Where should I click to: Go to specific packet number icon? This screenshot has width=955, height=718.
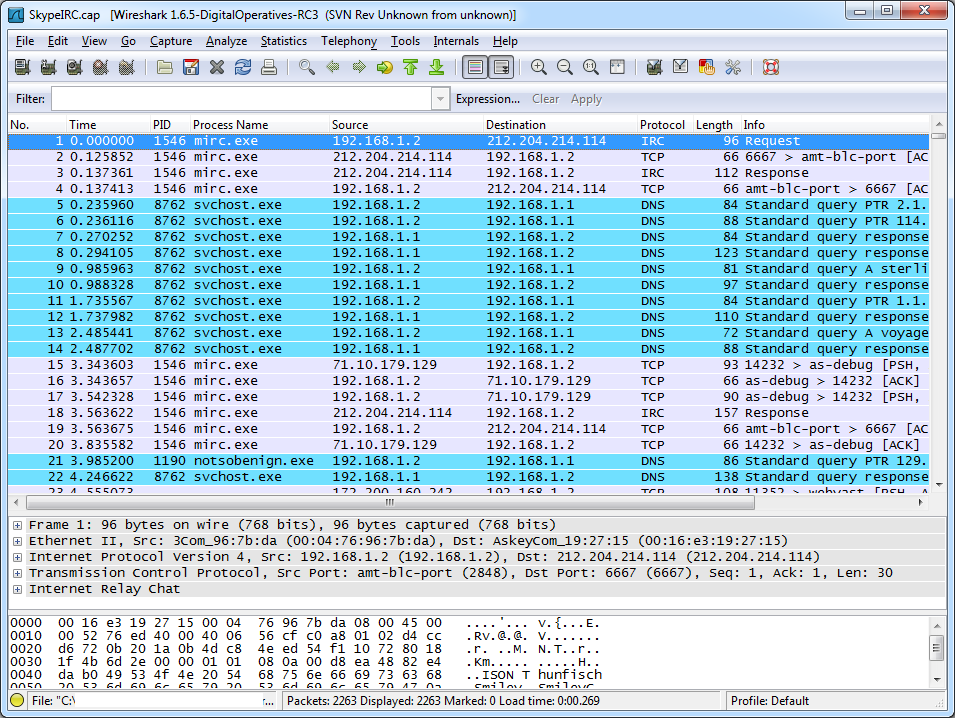click(385, 67)
